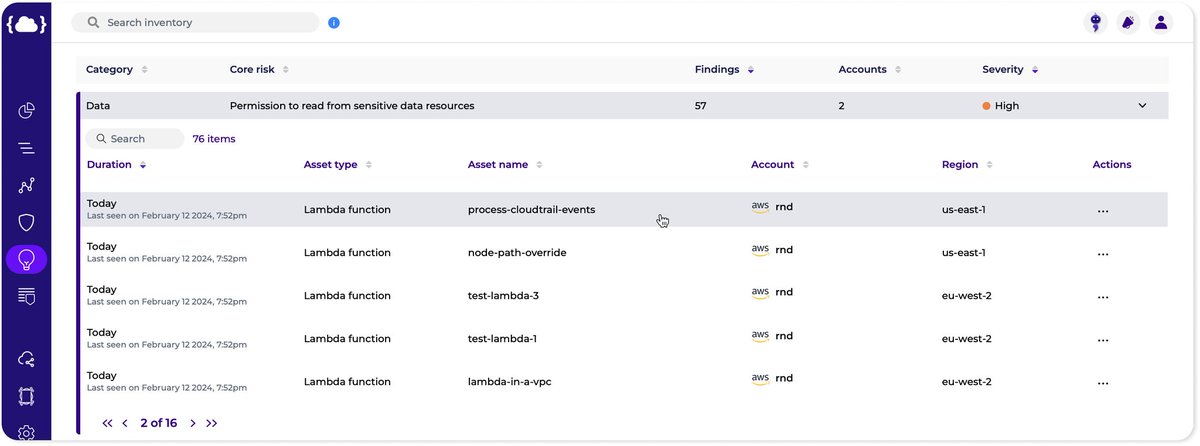Viewport: 1200px width, 446px height.
Task: Open the user profile icon
Action: point(1161,22)
